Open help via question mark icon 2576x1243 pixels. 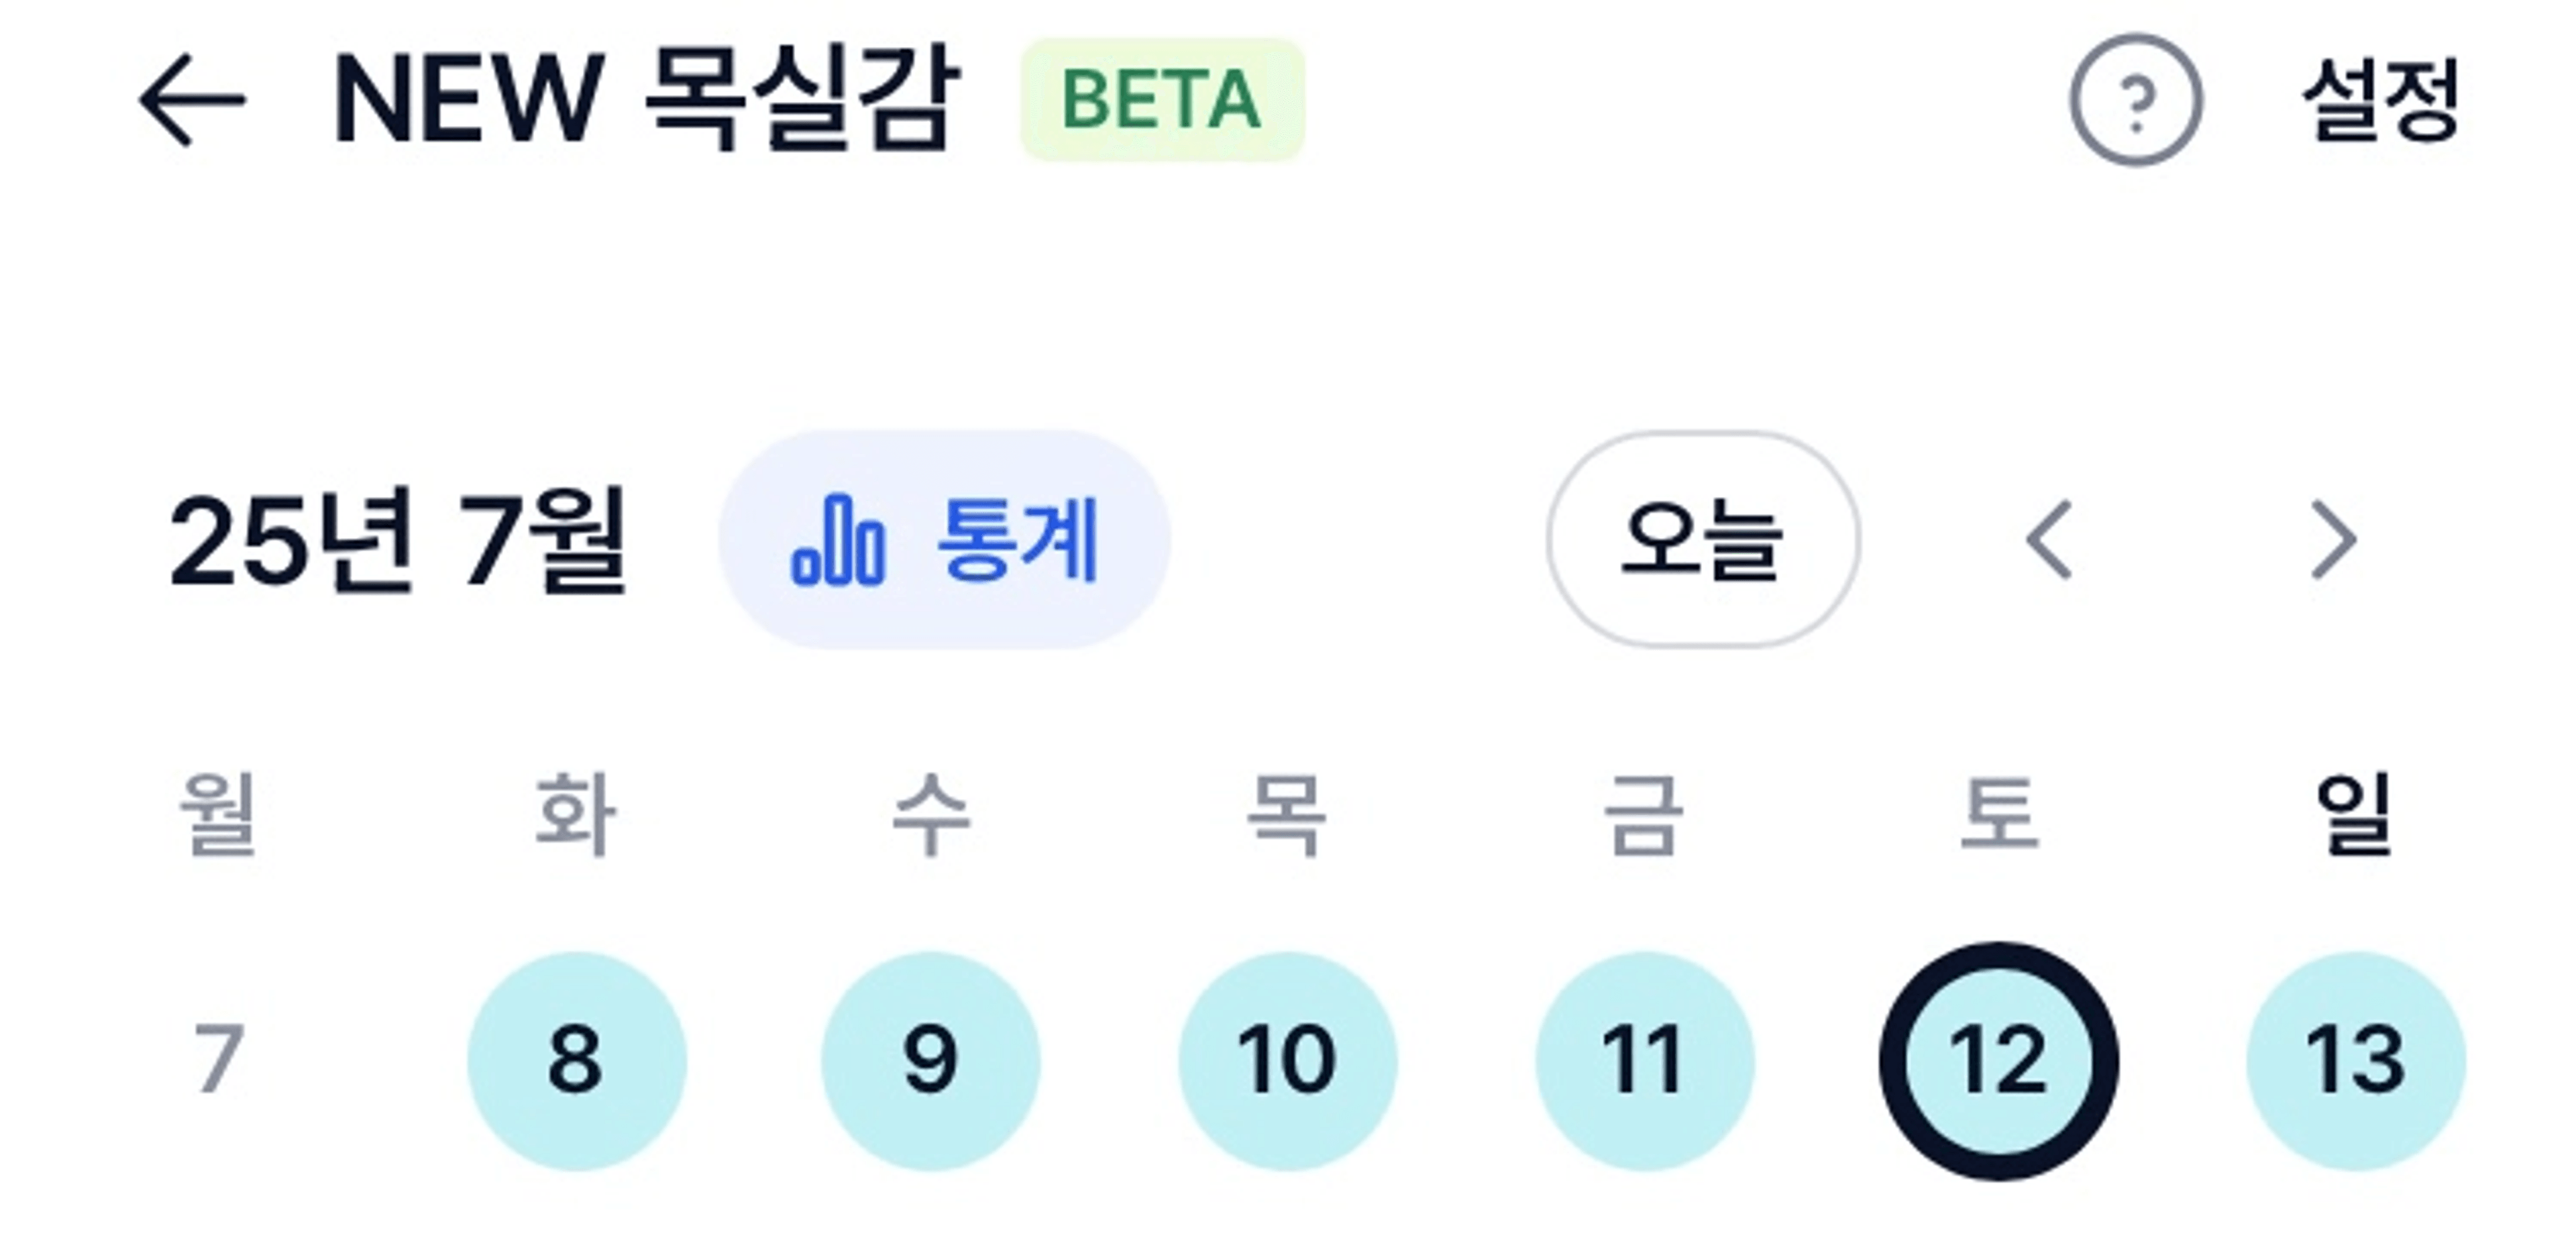(2135, 100)
